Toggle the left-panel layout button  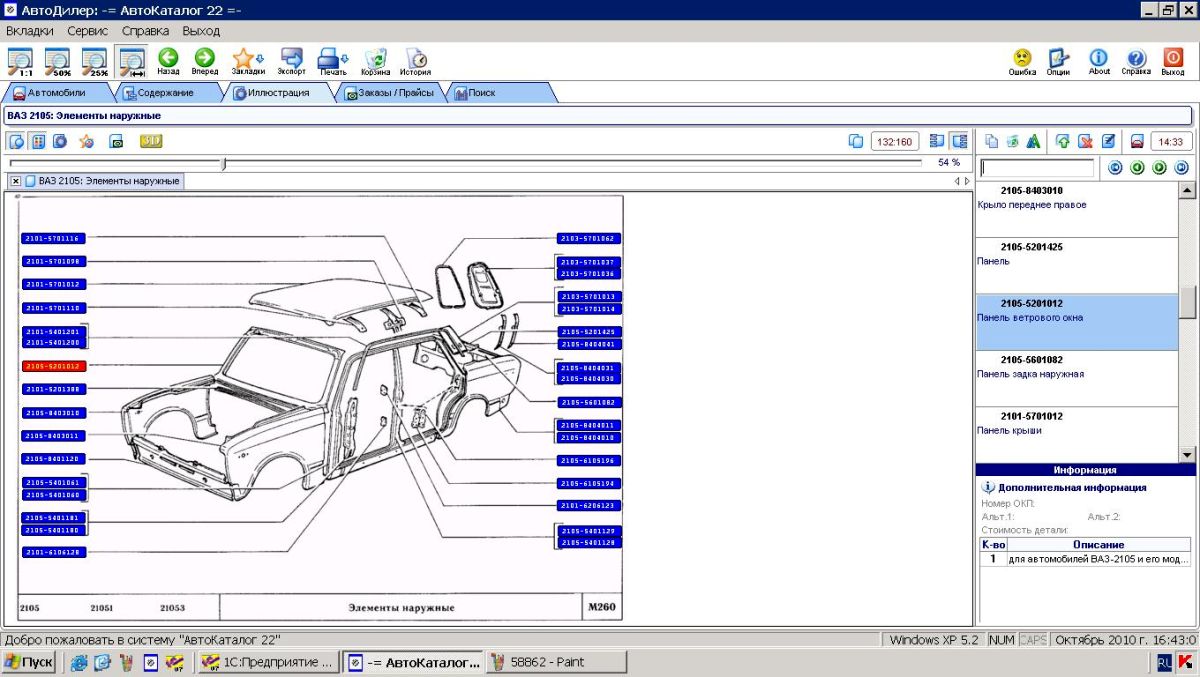pos(937,141)
